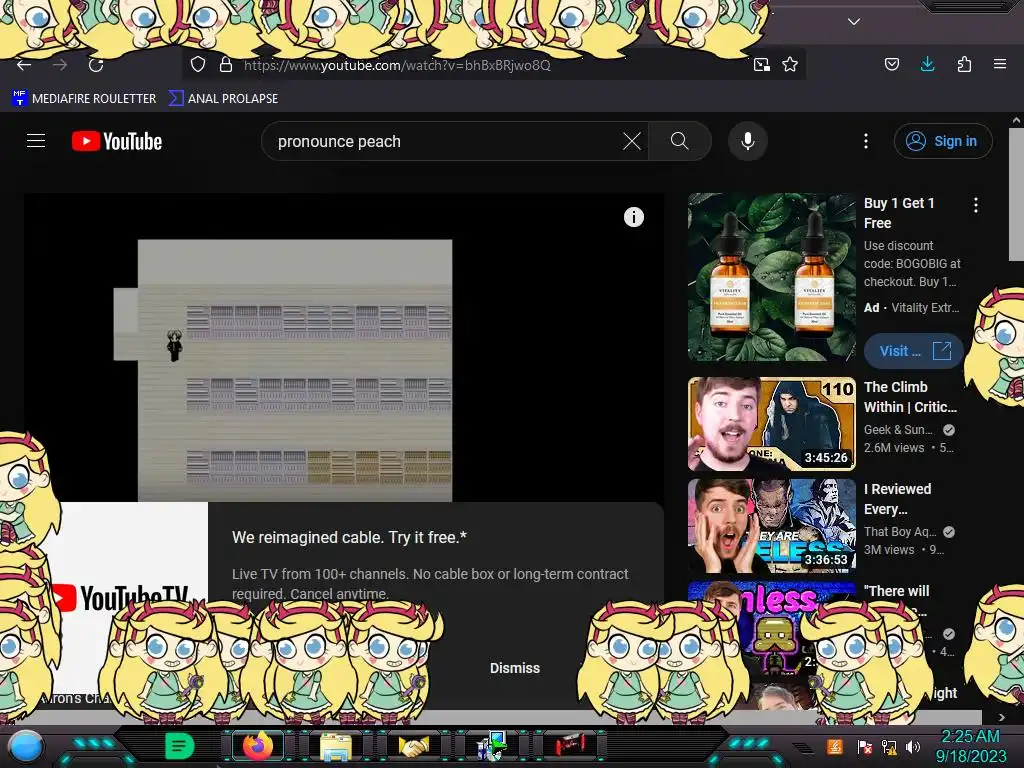Open the extensions puzzle icon
This screenshot has height=768, width=1024.
click(964, 64)
